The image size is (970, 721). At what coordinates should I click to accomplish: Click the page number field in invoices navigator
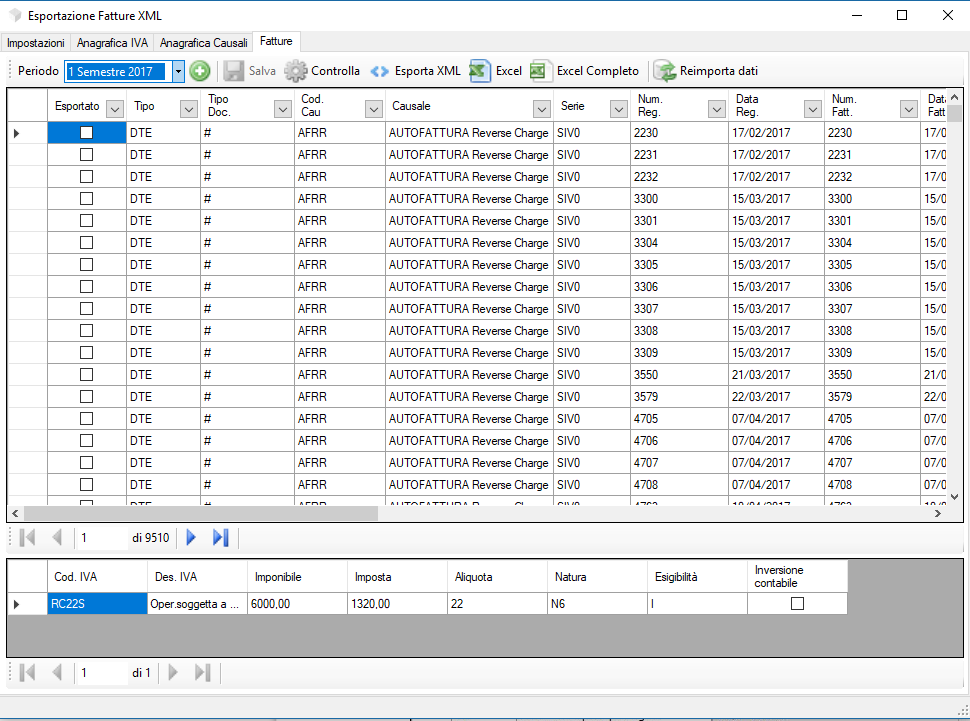pyautogui.click(x=100, y=538)
